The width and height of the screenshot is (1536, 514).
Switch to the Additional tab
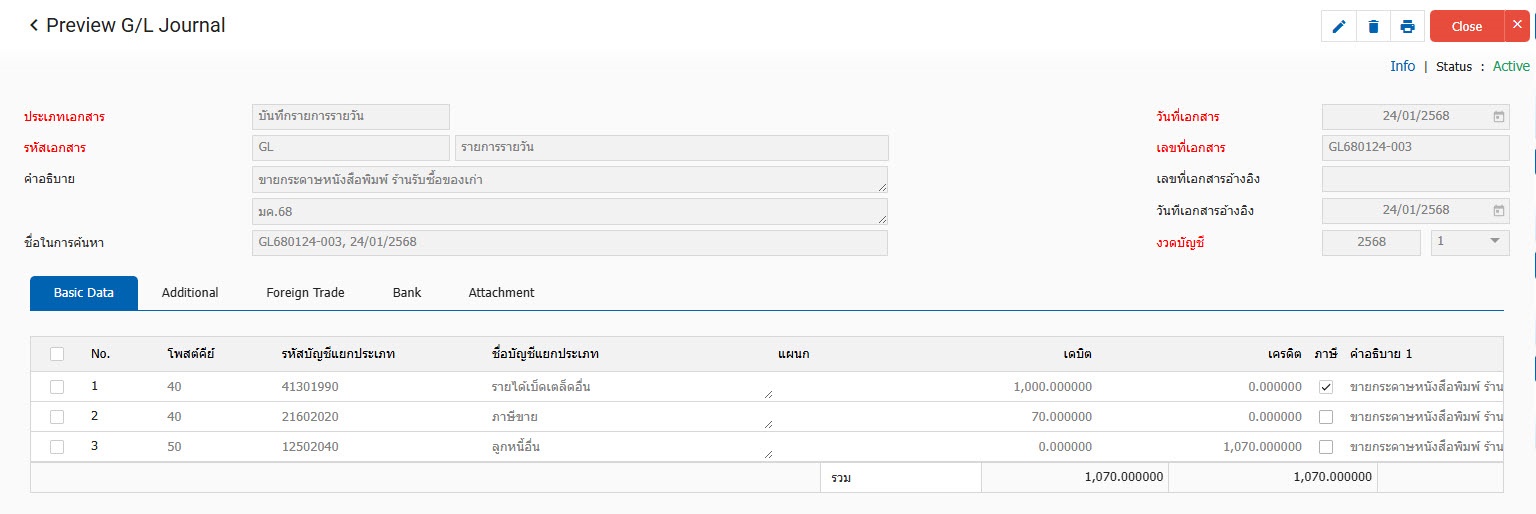coord(190,293)
